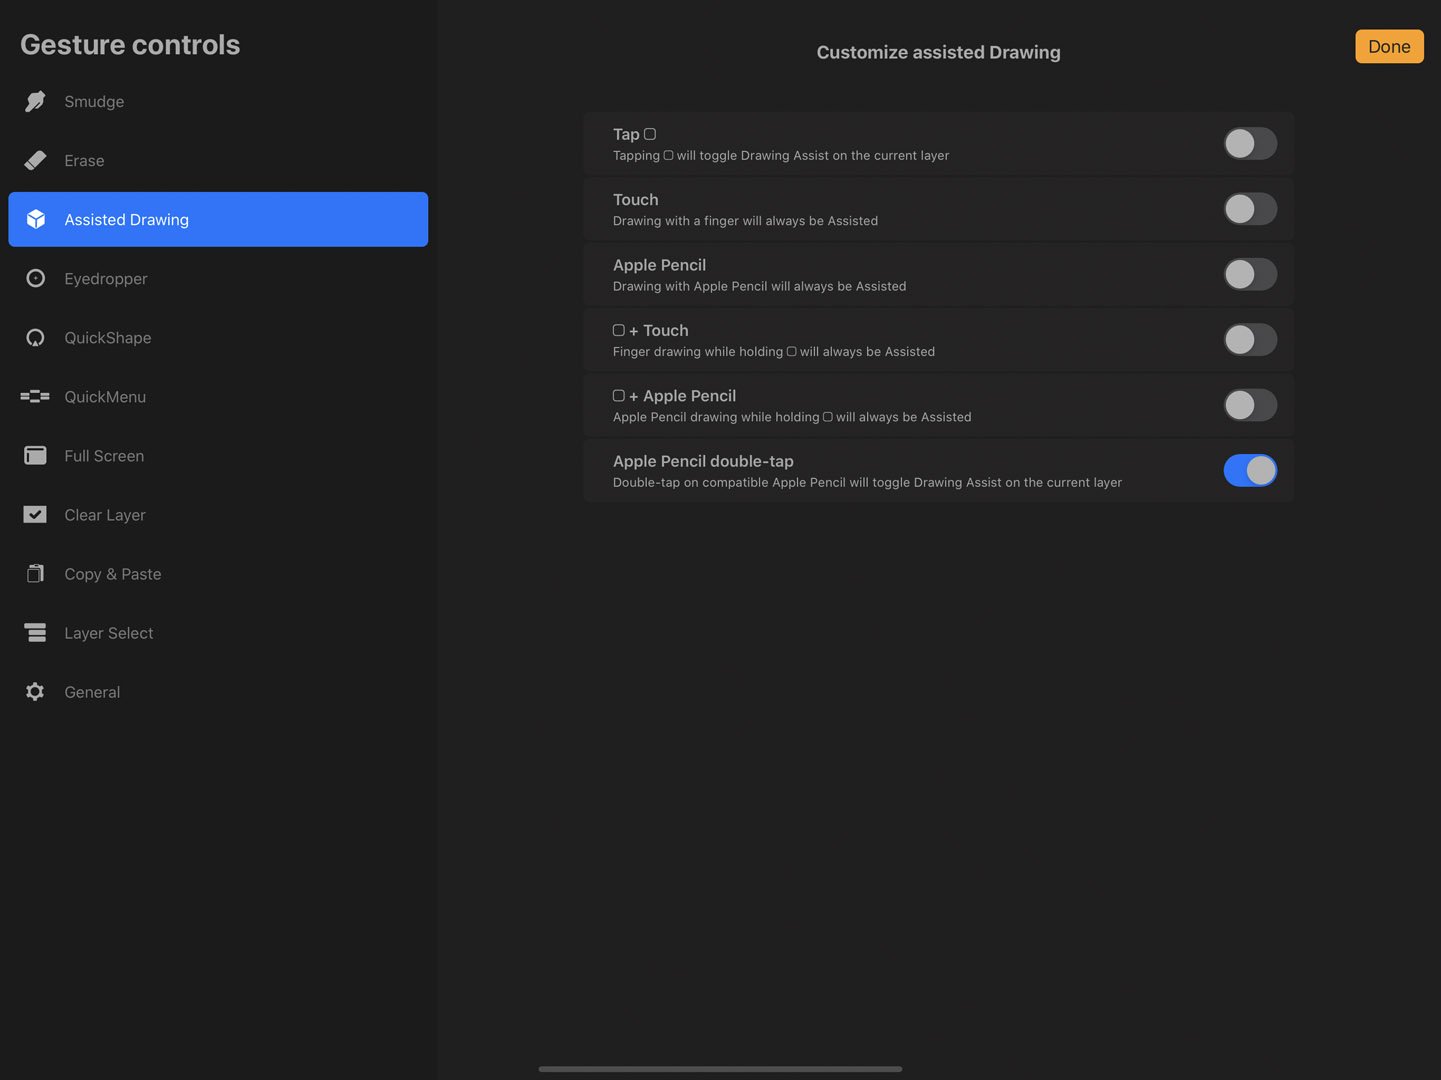The image size is (1441, 1080).
Task: Select the Layer Select stack icon
Action: pos(35,632)
